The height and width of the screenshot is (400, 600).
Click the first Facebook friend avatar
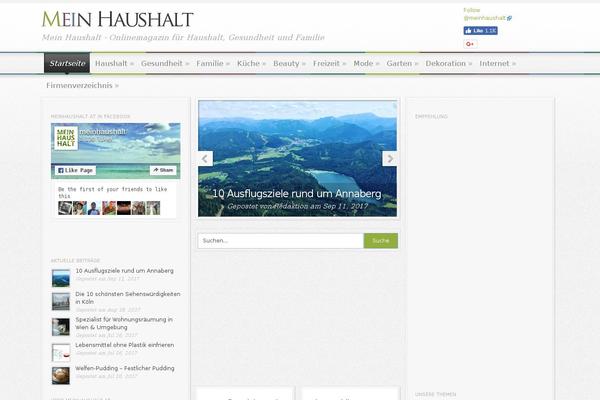click(65, 208)
